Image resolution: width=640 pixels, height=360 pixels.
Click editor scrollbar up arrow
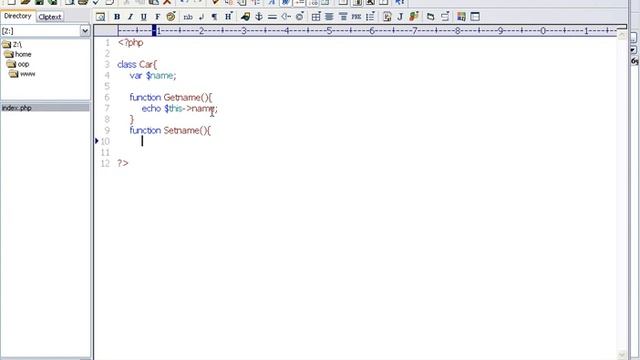point(622,36)
